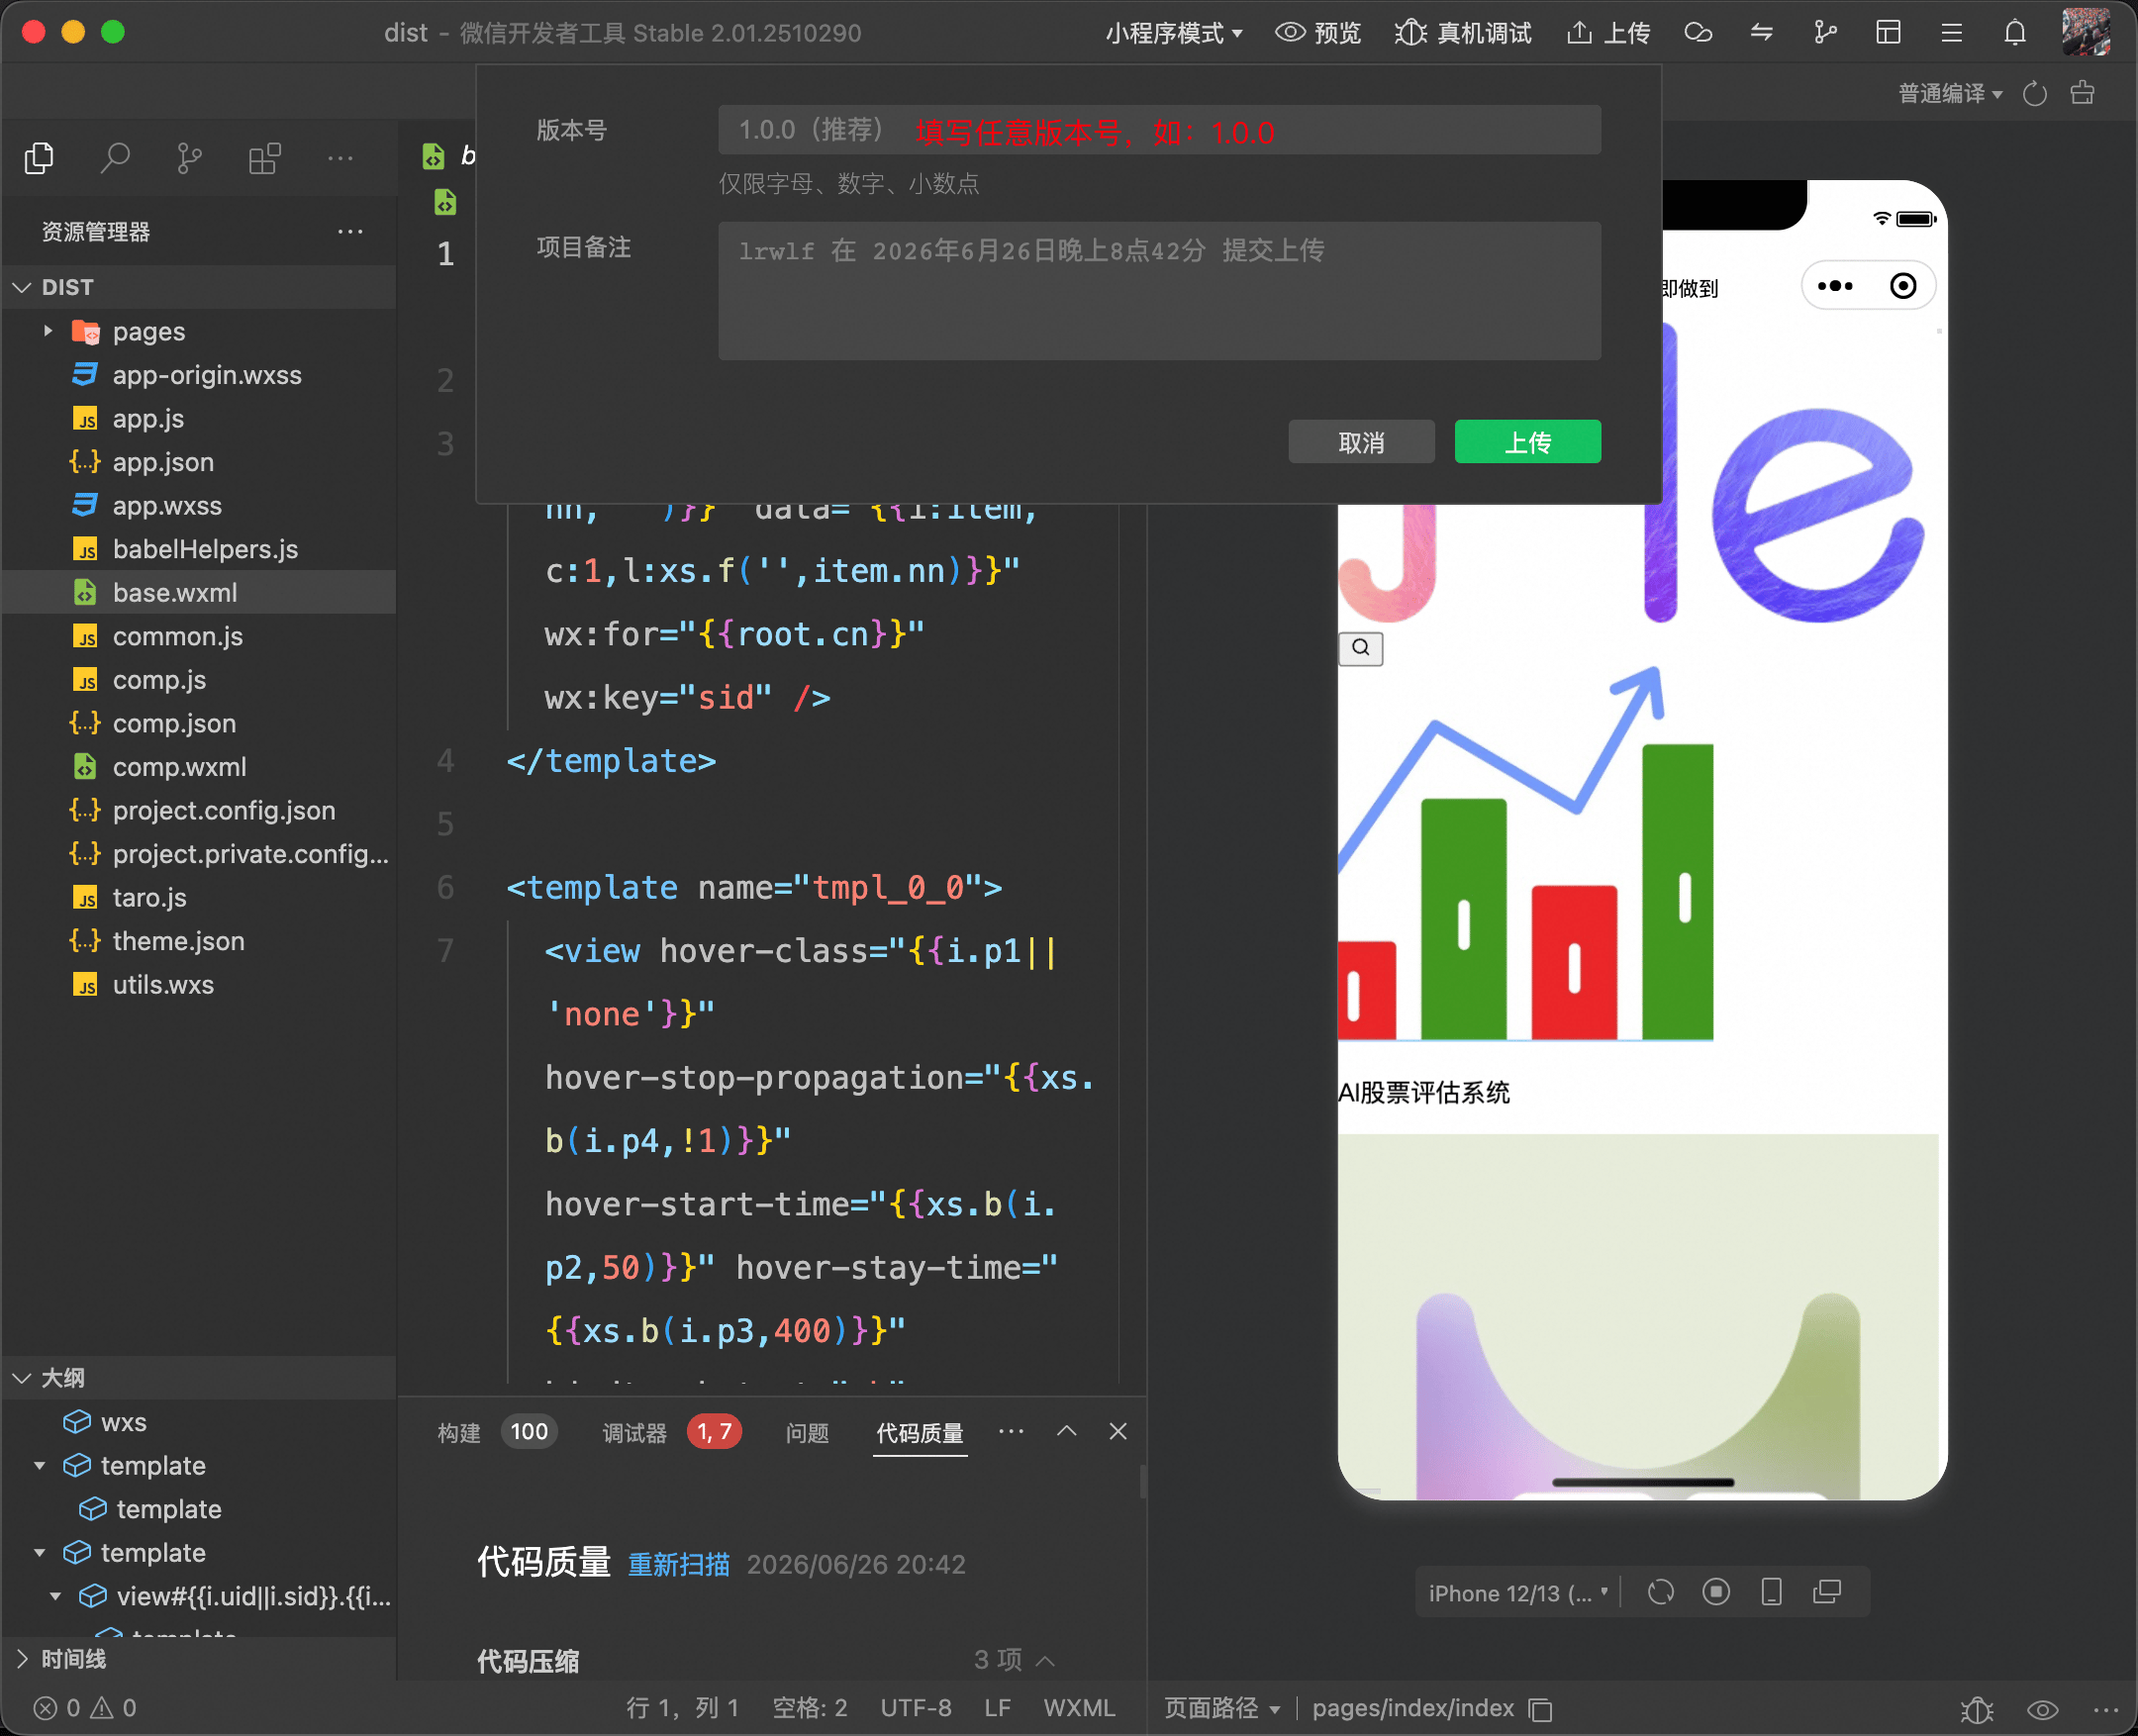Click the green 上传 button in dialog
The width and height of the screenshot is (2138, 1736).
coord(1527,442)
